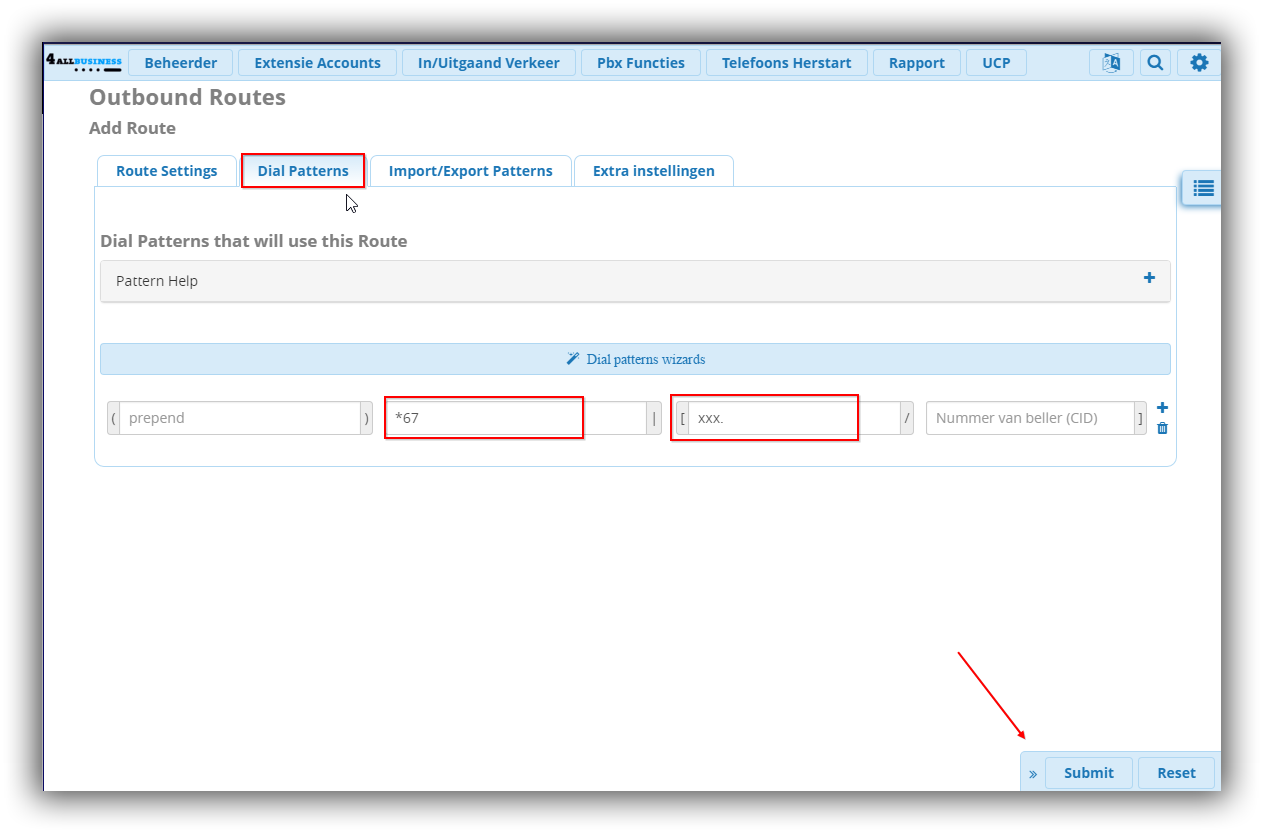Open the Pbx Functies menu
Image resolution: width=1263 pixels, height=833 pixels.
(x=641, y=63)
